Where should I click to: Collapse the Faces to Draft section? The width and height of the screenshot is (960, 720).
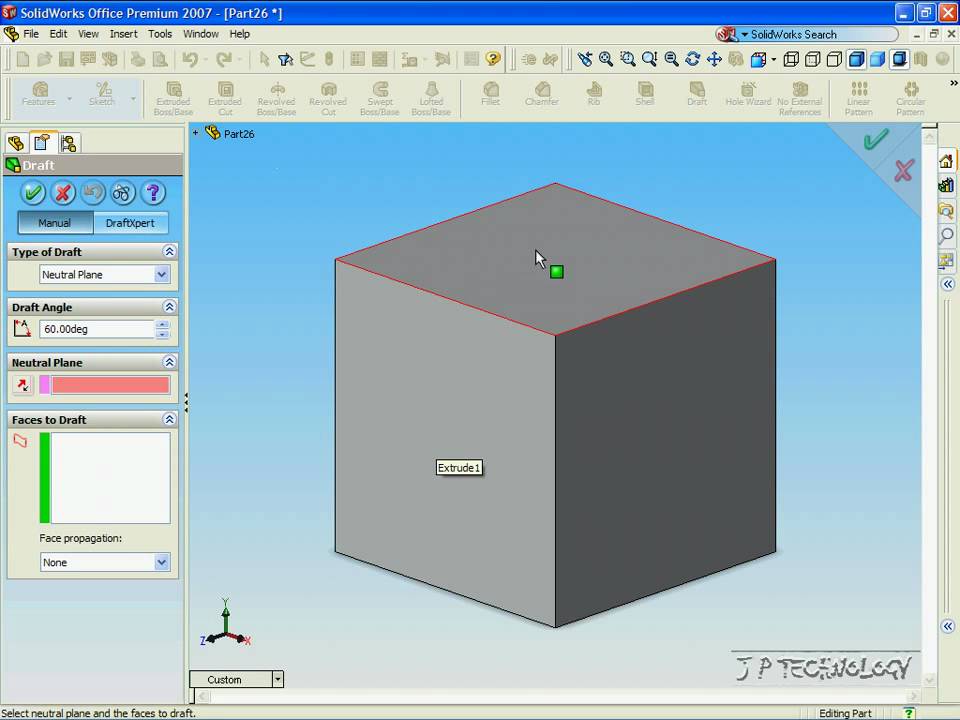point(170,419)
